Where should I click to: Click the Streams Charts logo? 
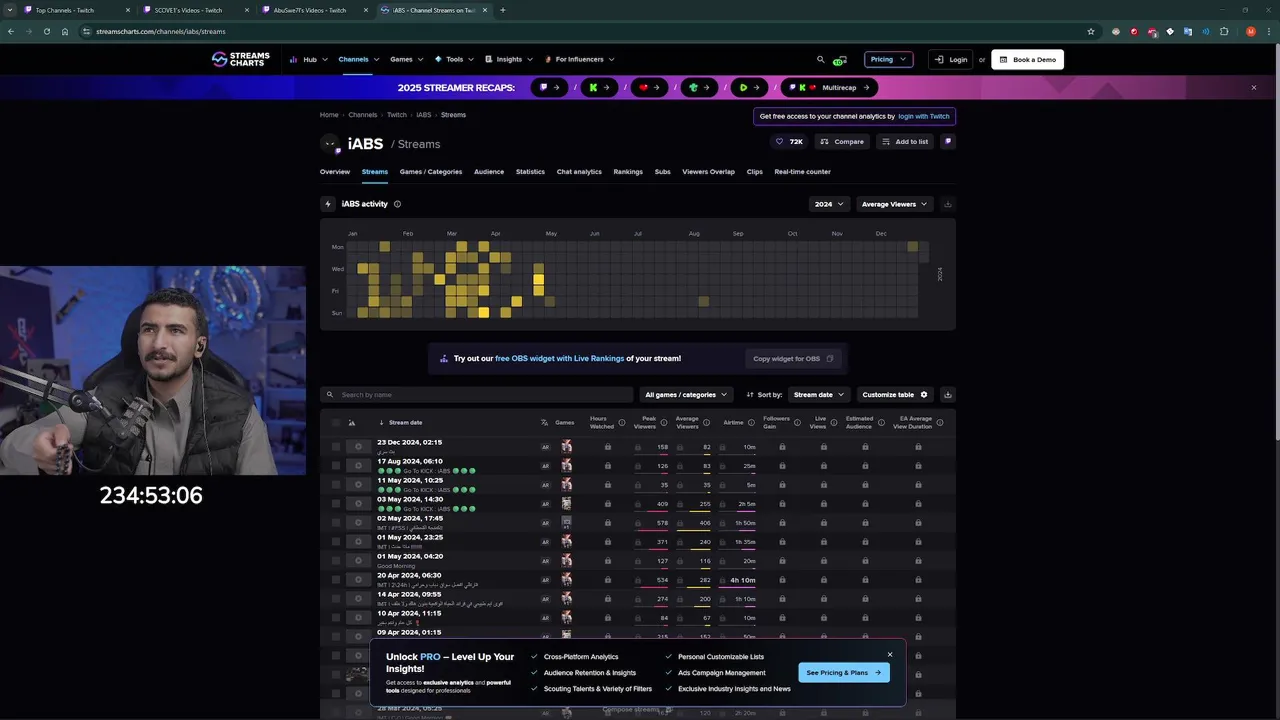[x=241, y=59]
